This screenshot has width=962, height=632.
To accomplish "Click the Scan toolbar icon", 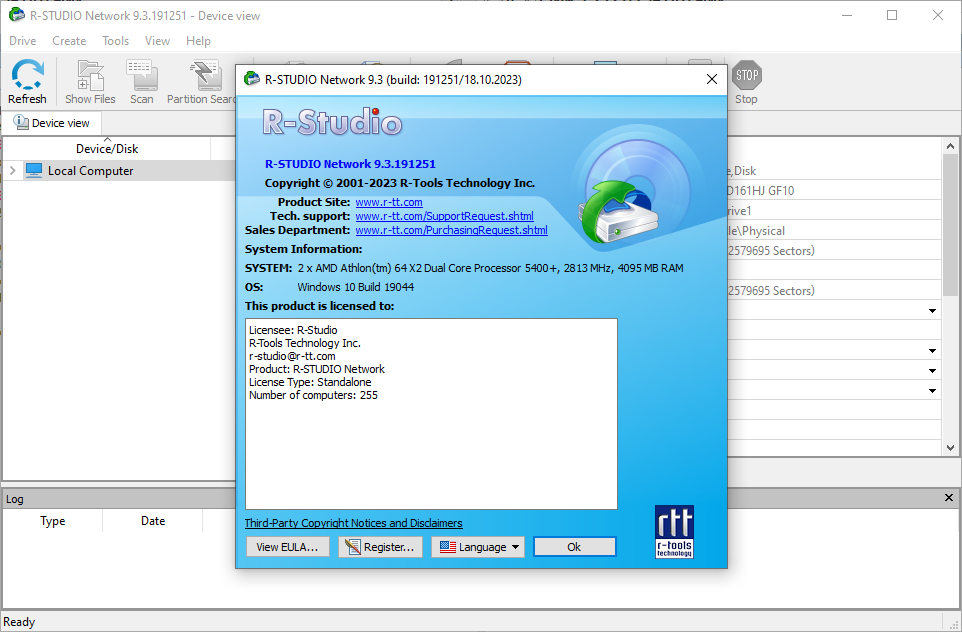I will 142,75.
